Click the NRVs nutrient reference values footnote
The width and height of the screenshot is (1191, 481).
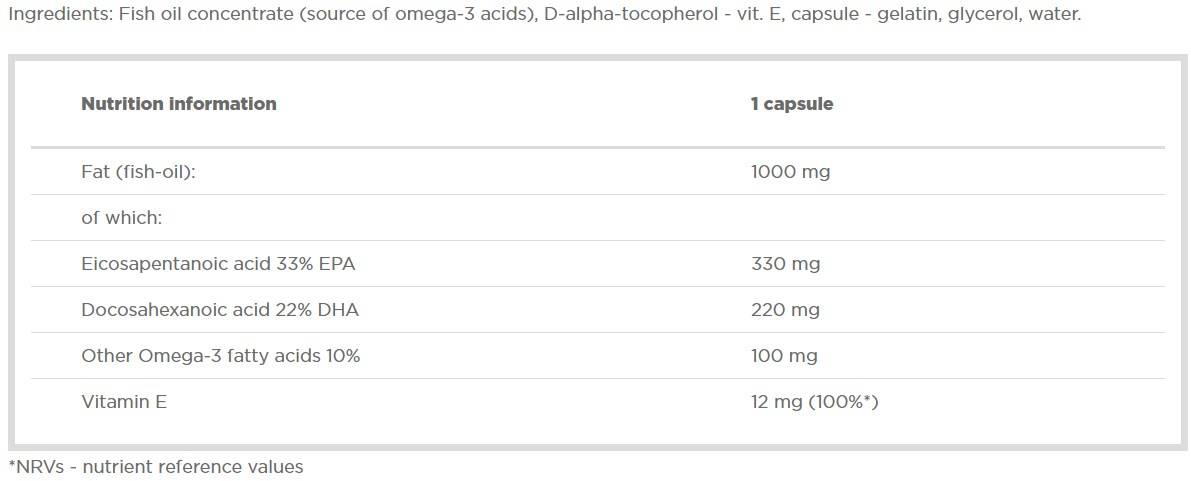tap(155, 467)
